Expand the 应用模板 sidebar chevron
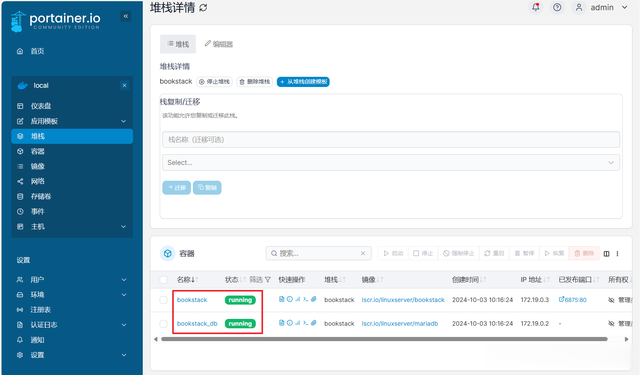Viewport: 640px width, 375px height. [x=123, y=121]
